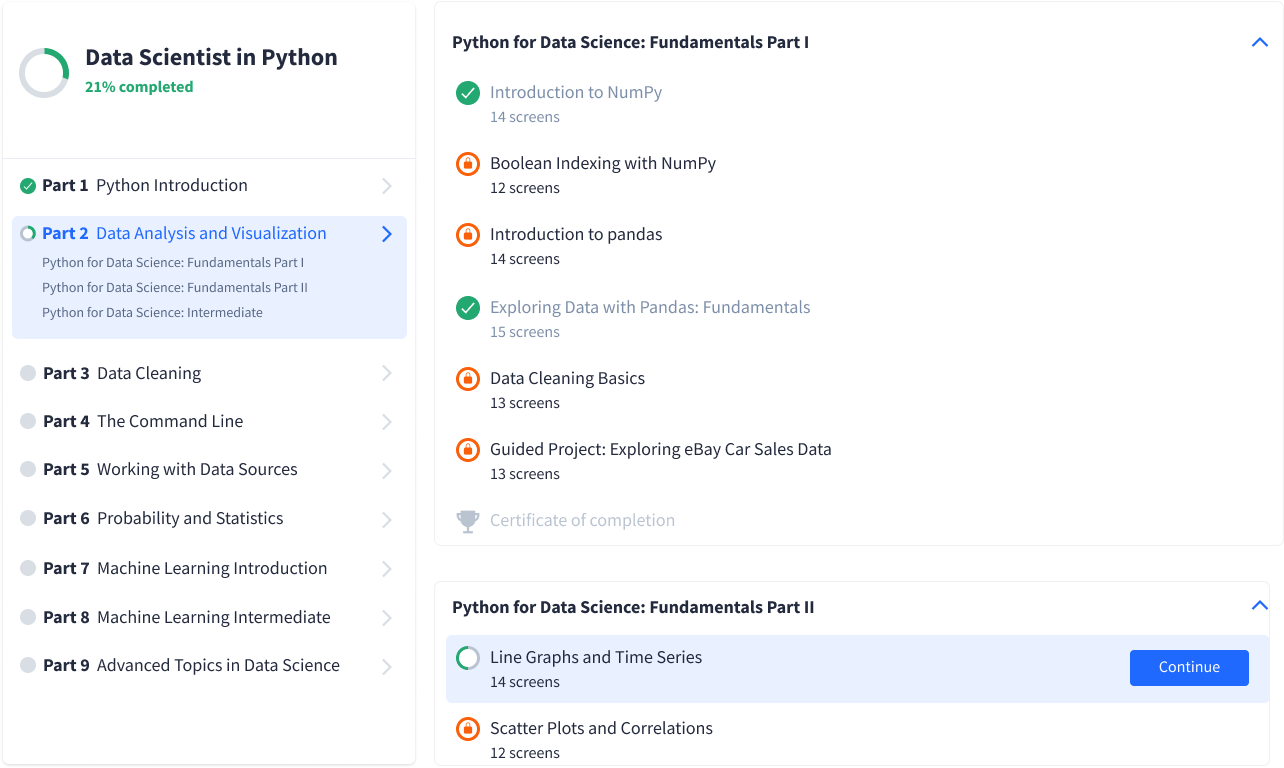
Task: Click green checkmark next to Part 1
Action: (28, 186)
